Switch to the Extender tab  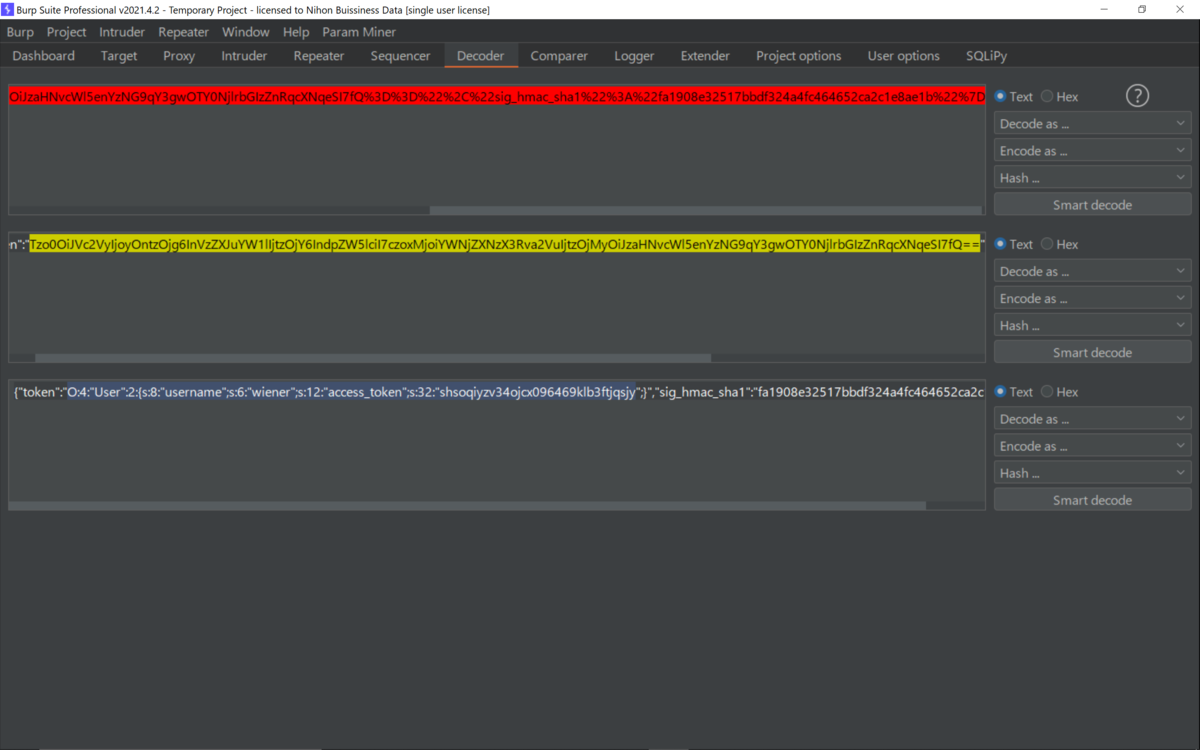pyautogui.click(x=705, y=56)
